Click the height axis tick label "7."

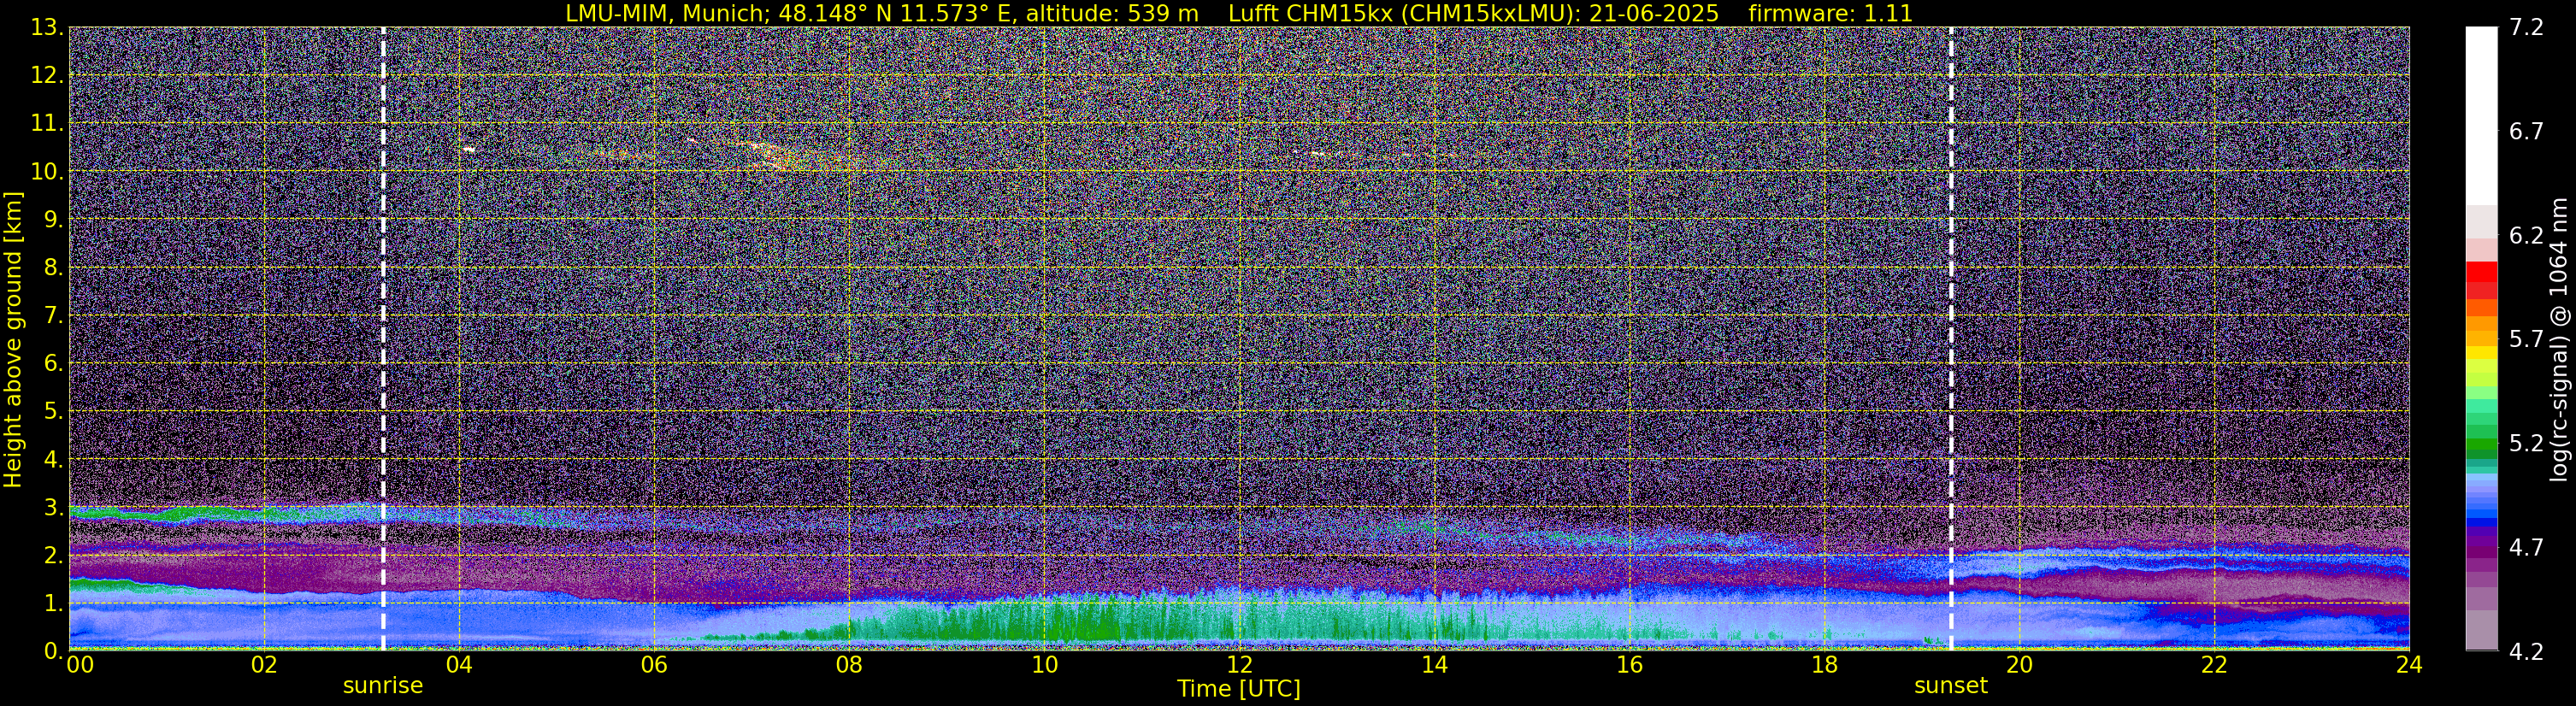pos(53,315)
